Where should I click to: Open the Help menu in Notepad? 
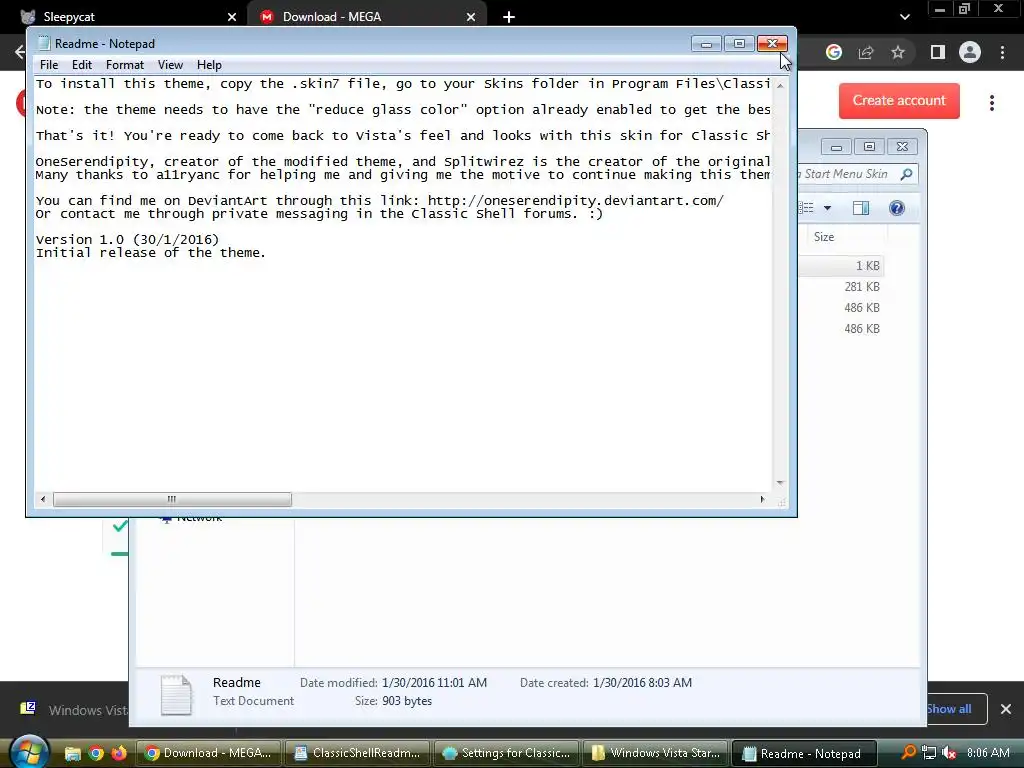pyautogui.click(x=210, y=65)
